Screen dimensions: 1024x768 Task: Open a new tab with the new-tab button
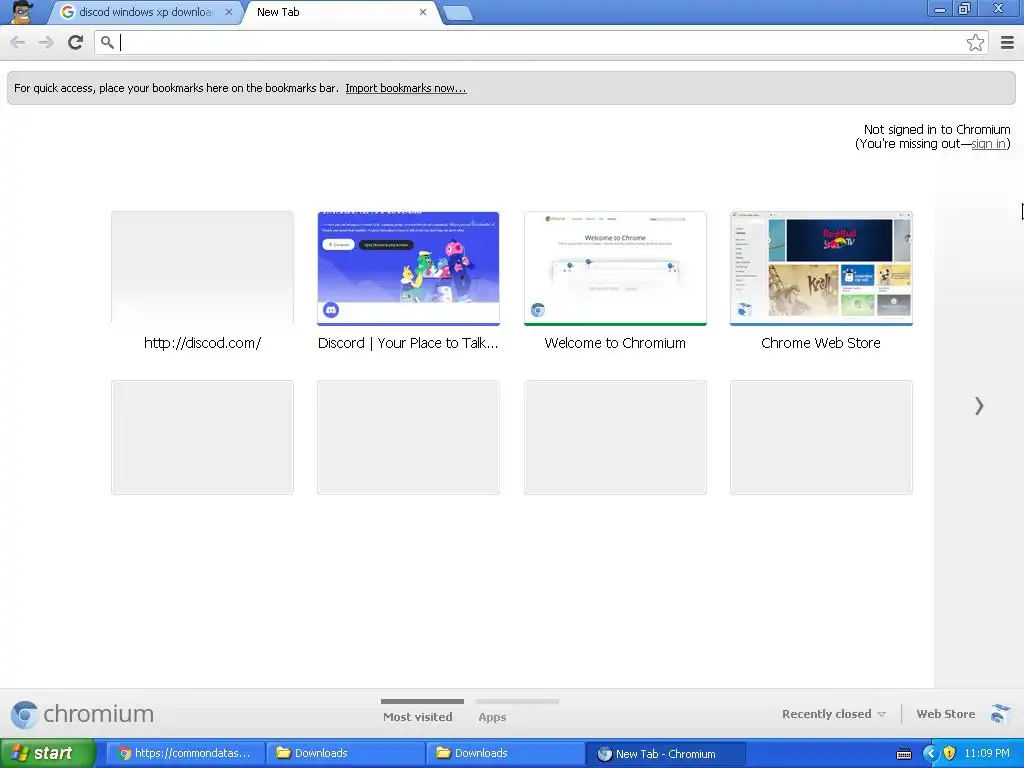point(457,13)
